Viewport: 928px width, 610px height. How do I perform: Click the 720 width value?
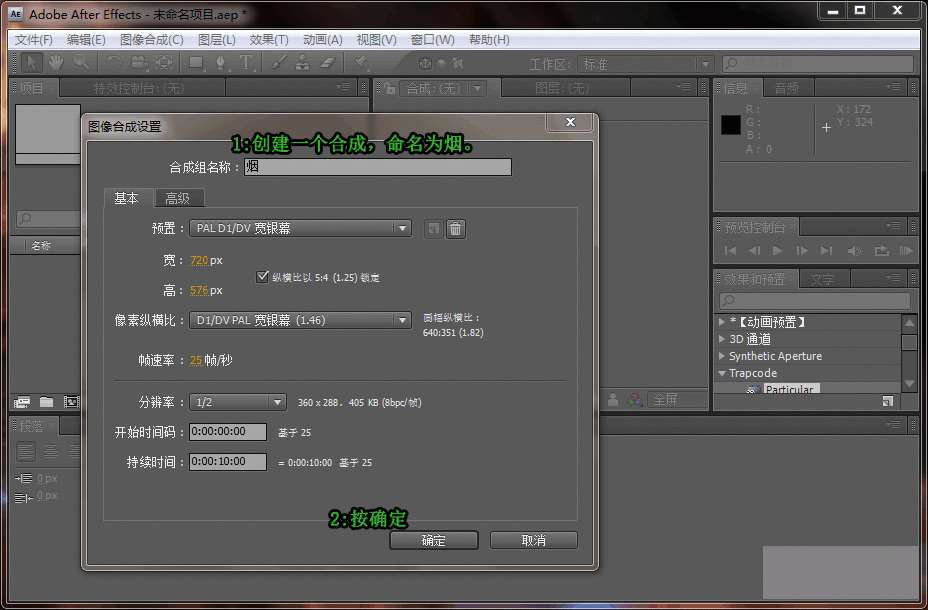click(x=199, y=260)
